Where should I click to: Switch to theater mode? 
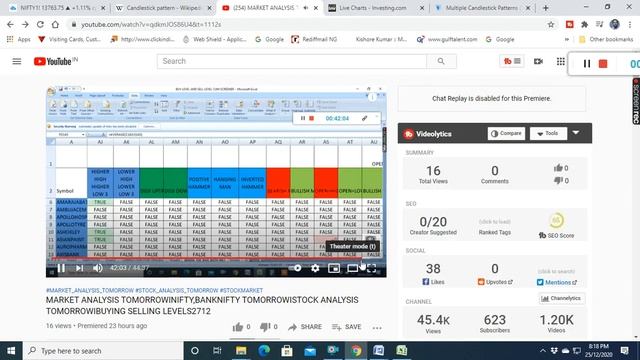tap(352, 268)
